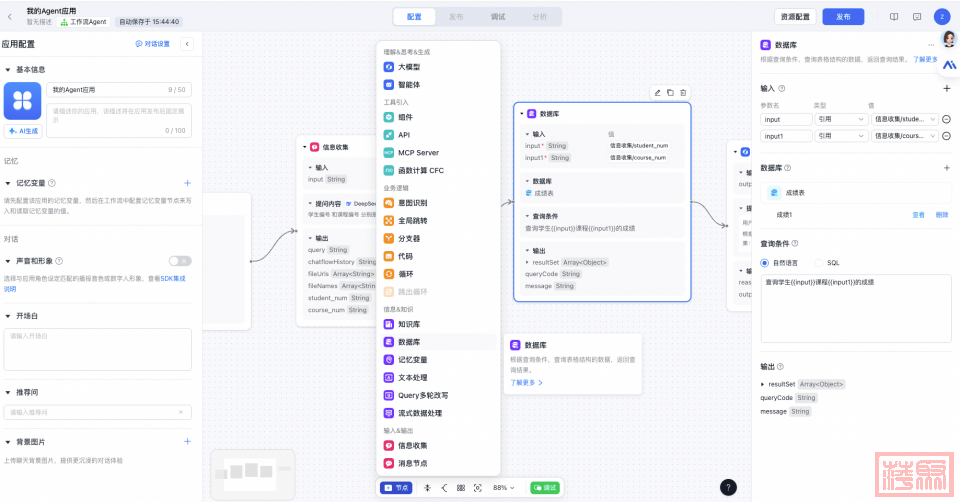Add an MCP Server node from the list
960x502 pixels.
[418, 153]
